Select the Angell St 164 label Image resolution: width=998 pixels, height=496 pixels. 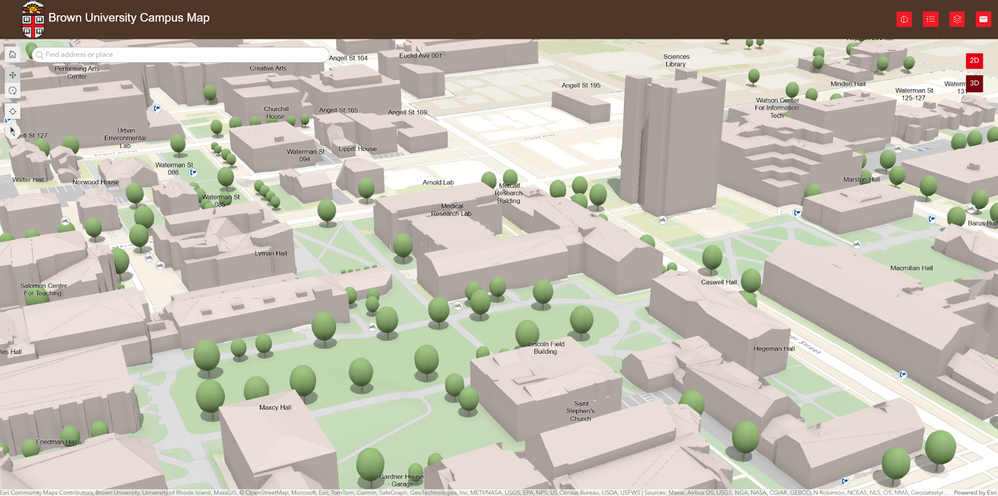point(348,58)
